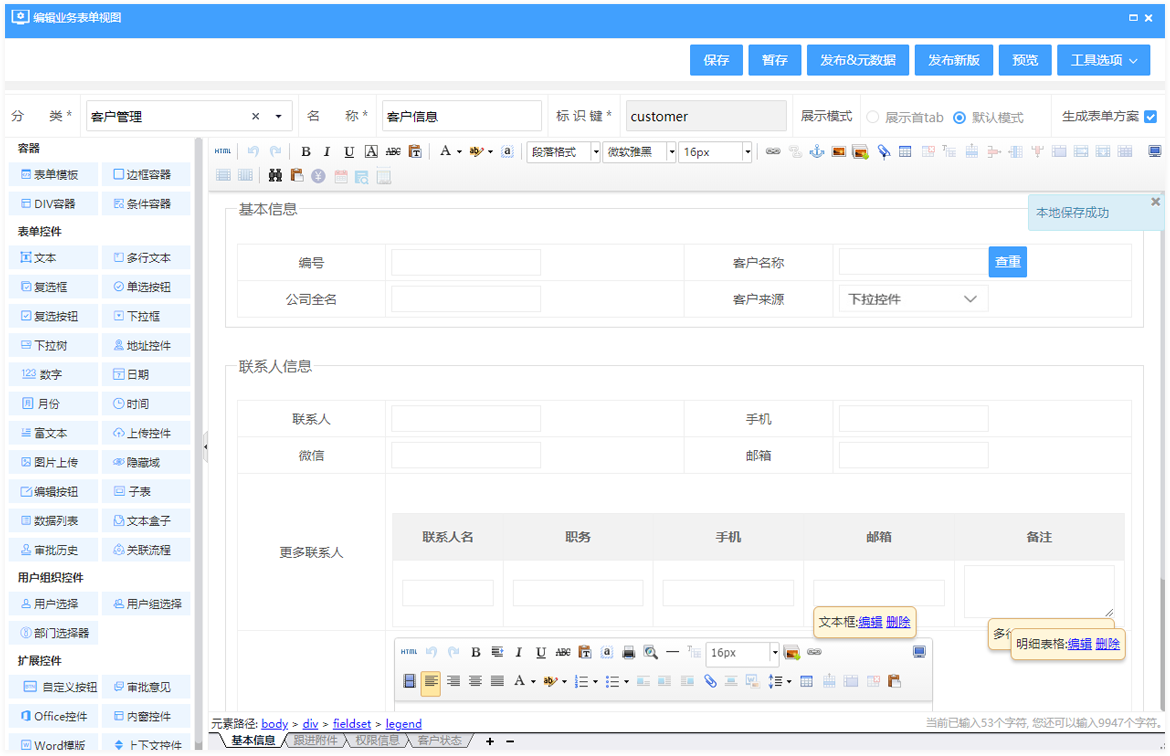Image resolution: width=1170 pixels, height=756 pixels.
Task: Switch to the 权限信息 tab
Action: click(377, 741)
